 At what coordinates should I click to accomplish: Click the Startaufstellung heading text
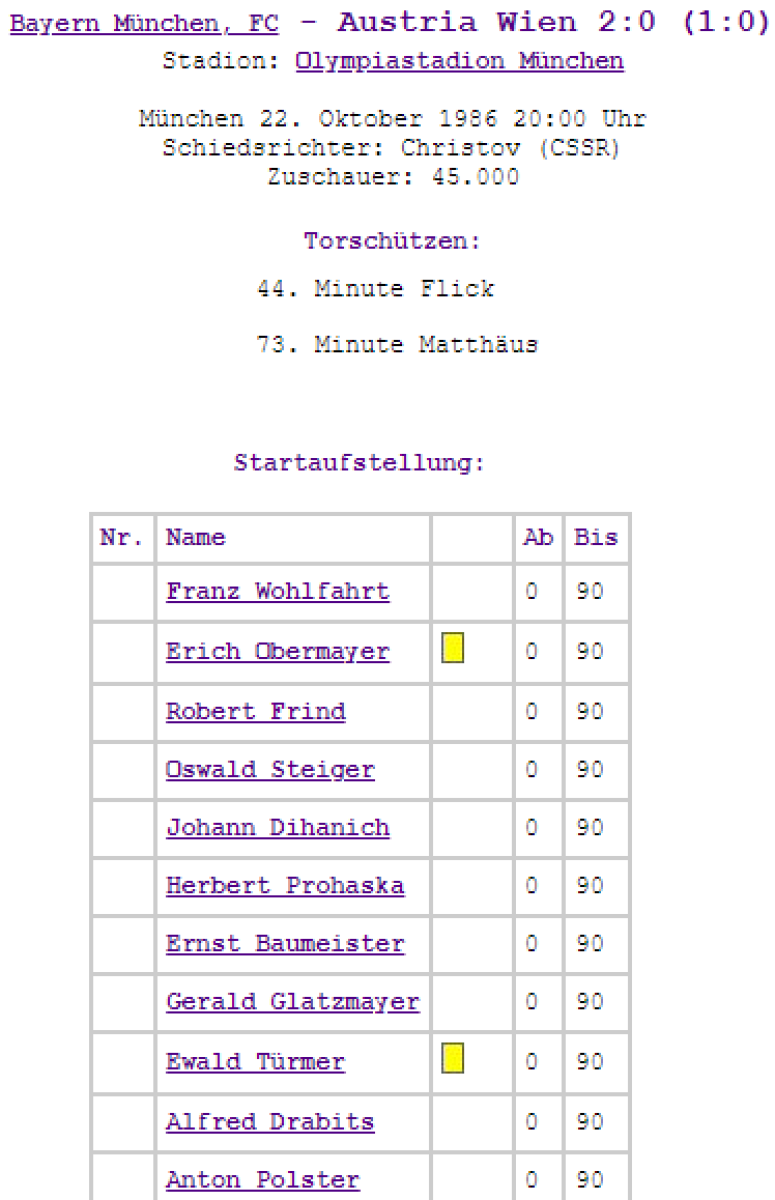tap(359, 464)
